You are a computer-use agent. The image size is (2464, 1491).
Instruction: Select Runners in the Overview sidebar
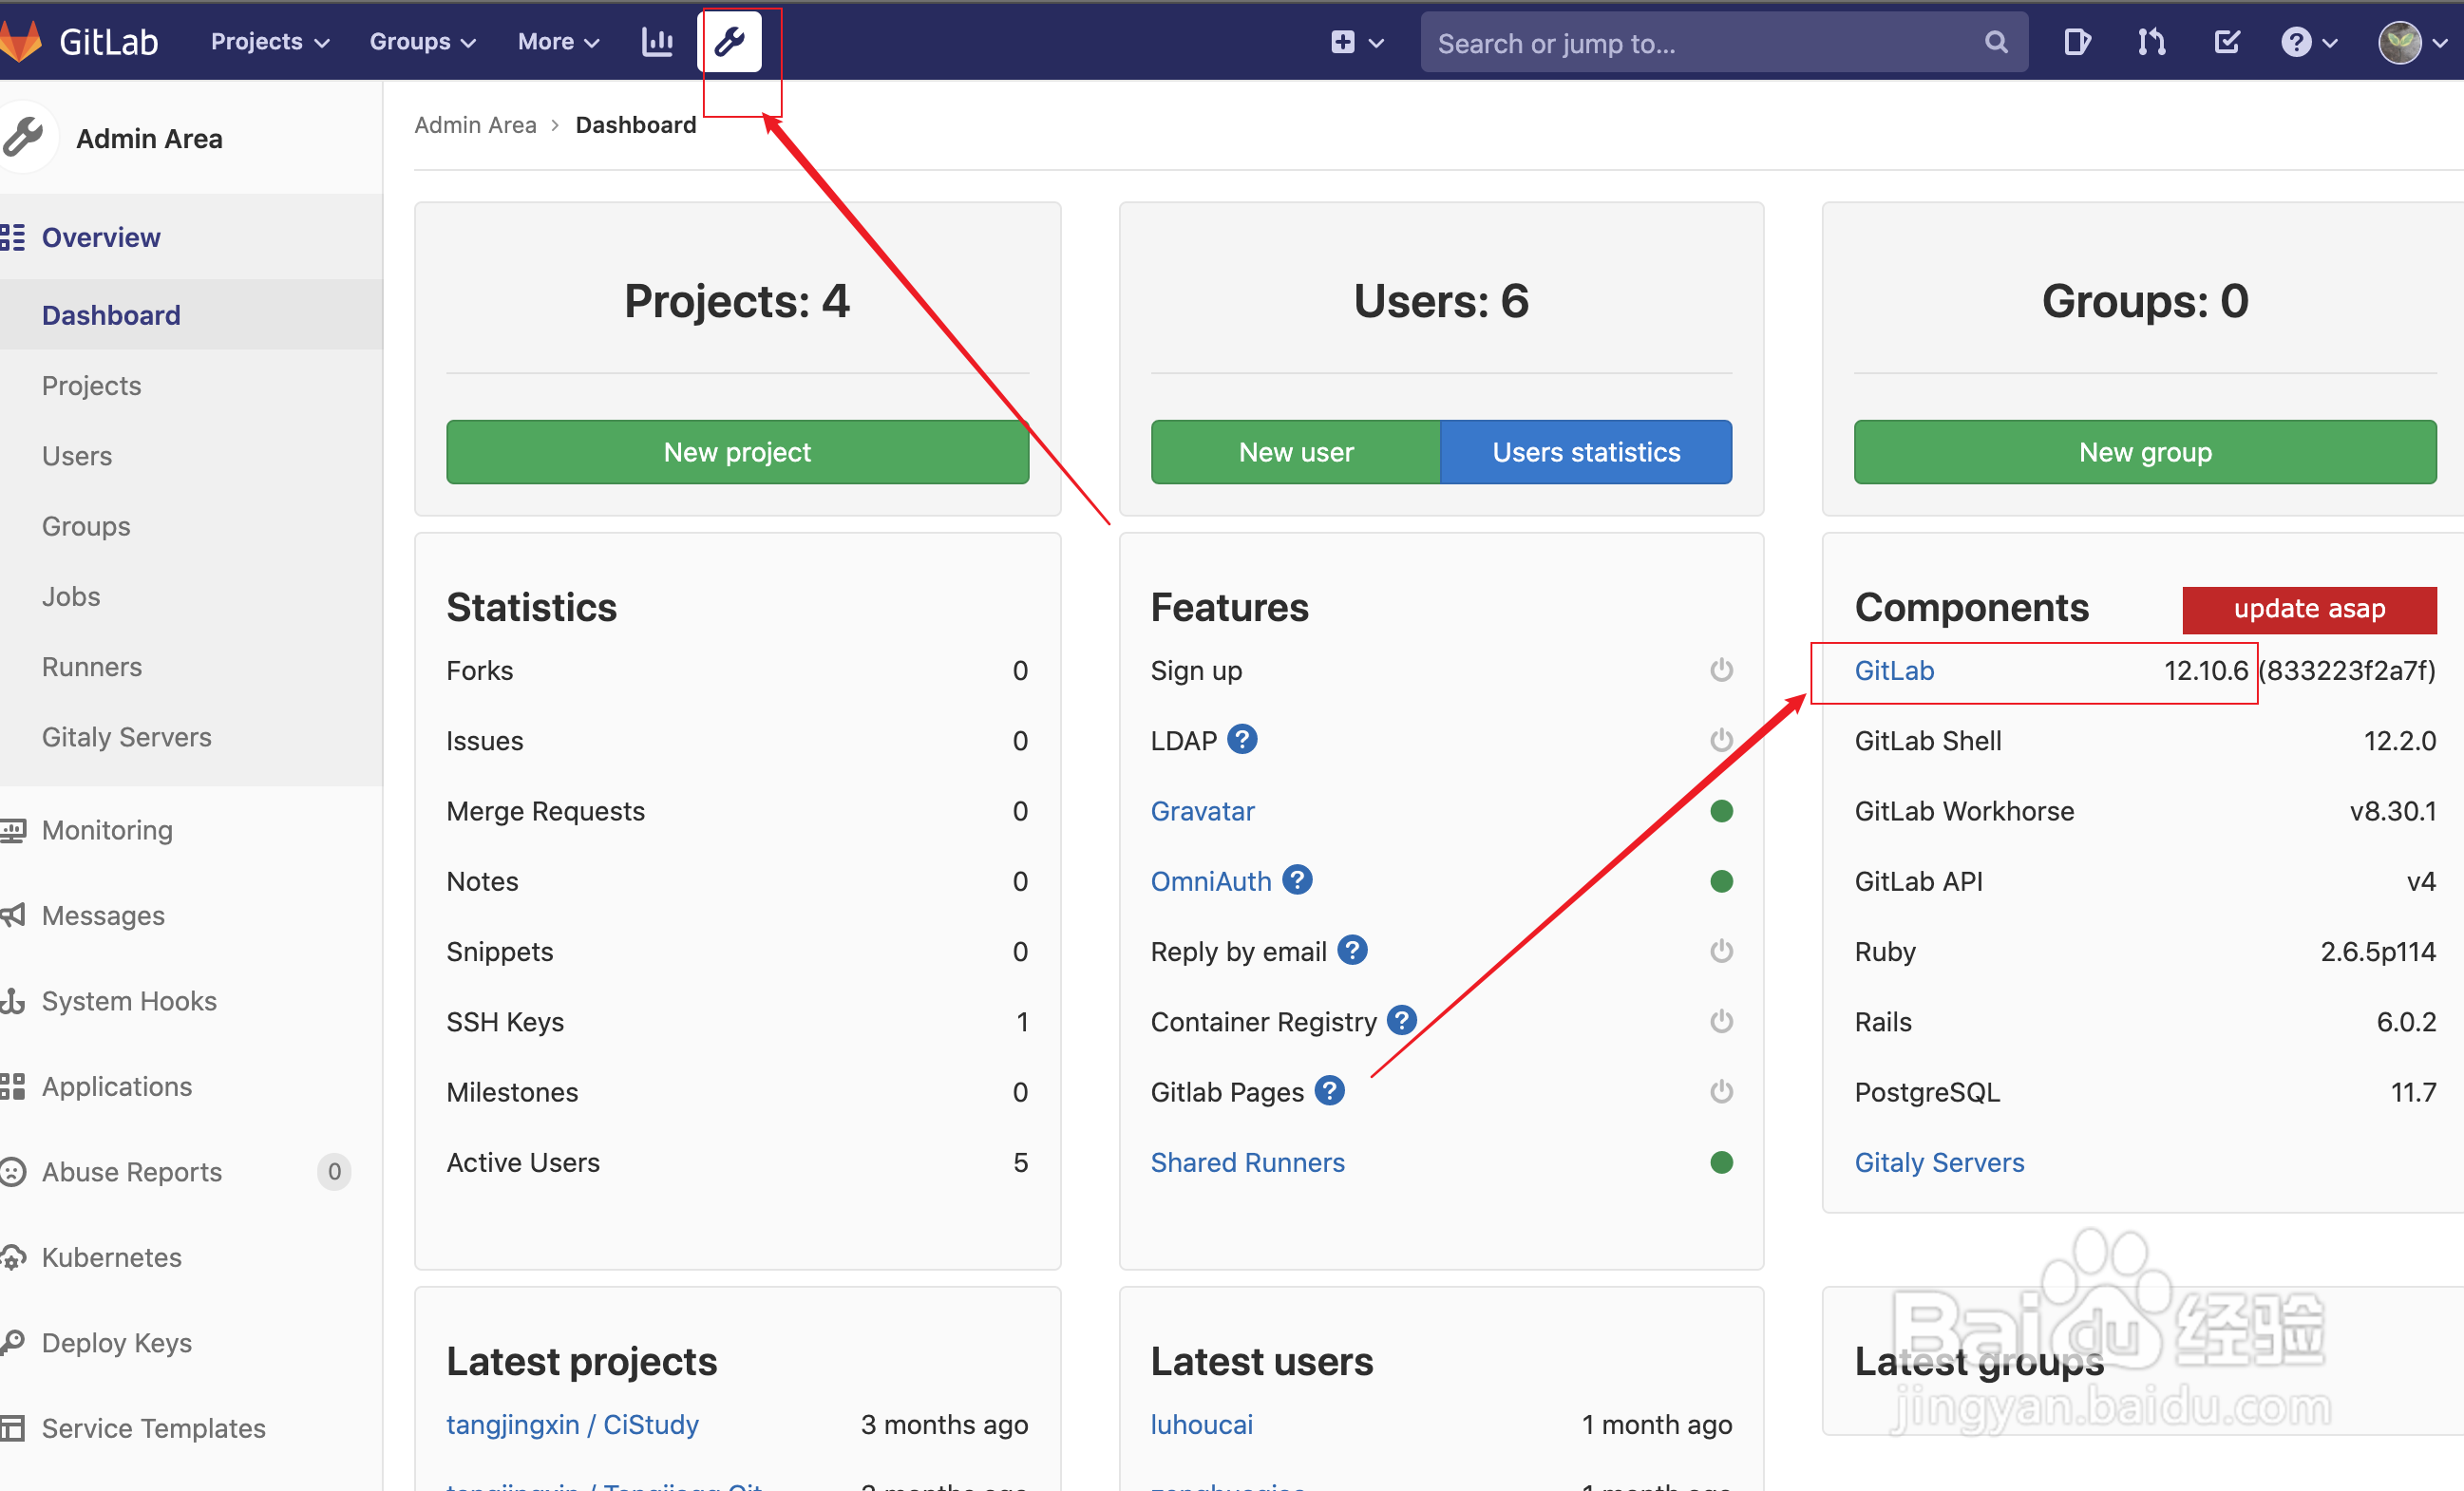tap(92, 667)
